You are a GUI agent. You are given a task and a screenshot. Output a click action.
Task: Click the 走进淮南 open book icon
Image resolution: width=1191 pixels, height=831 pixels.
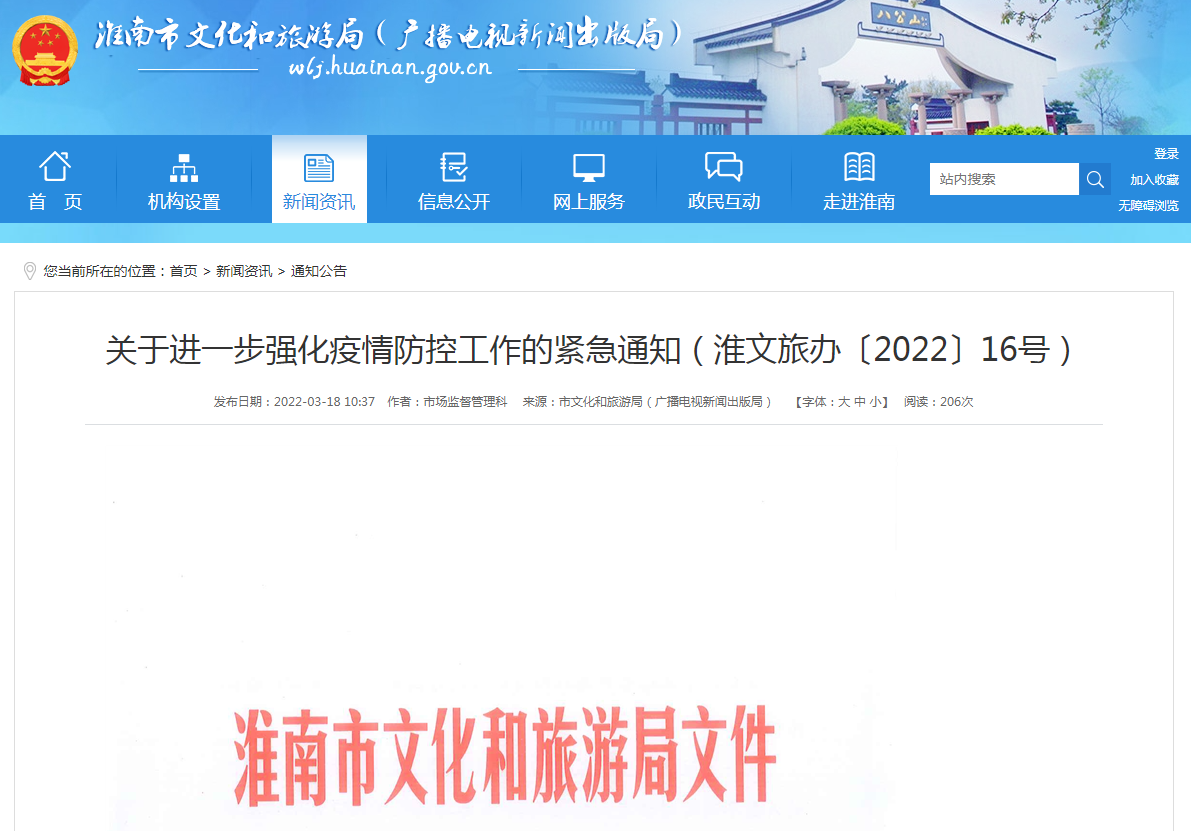pyautogui.click(x=856, y=165)
